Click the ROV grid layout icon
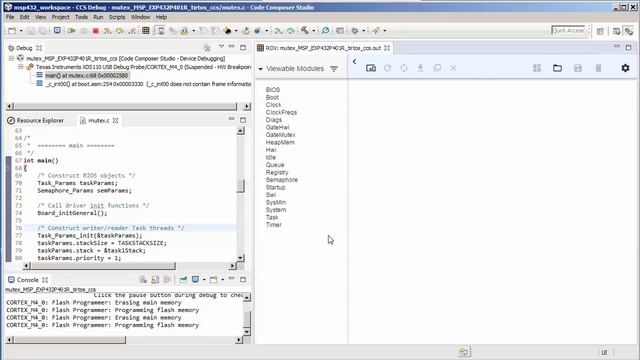Viewport: 640px width, 360px height. 537,68
